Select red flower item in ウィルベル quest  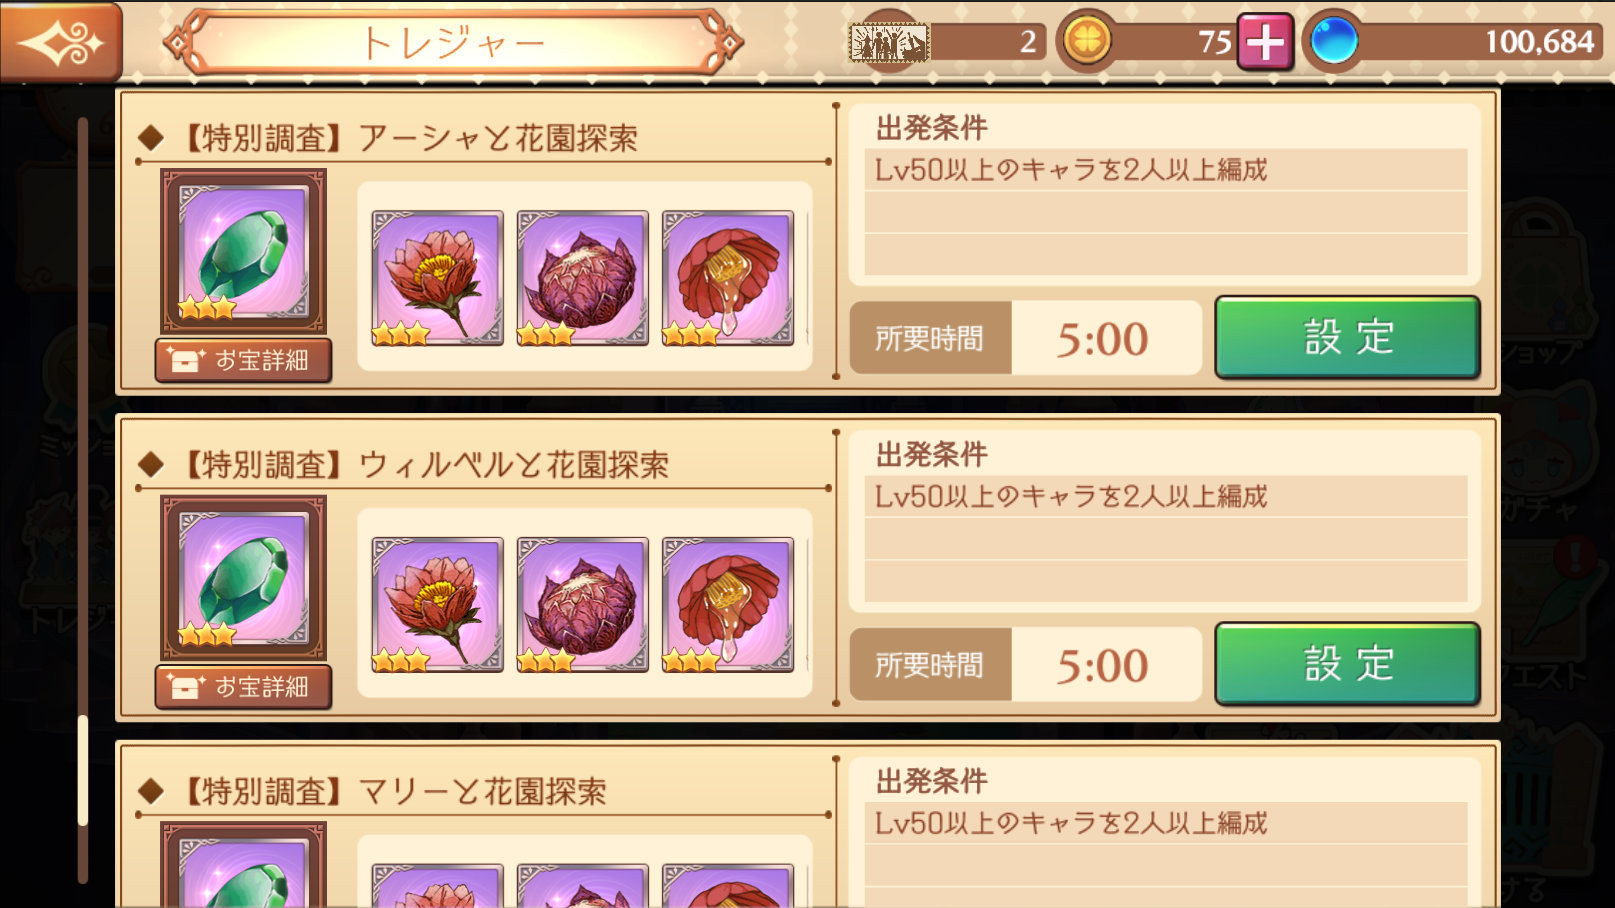click(x=437, y=605)
